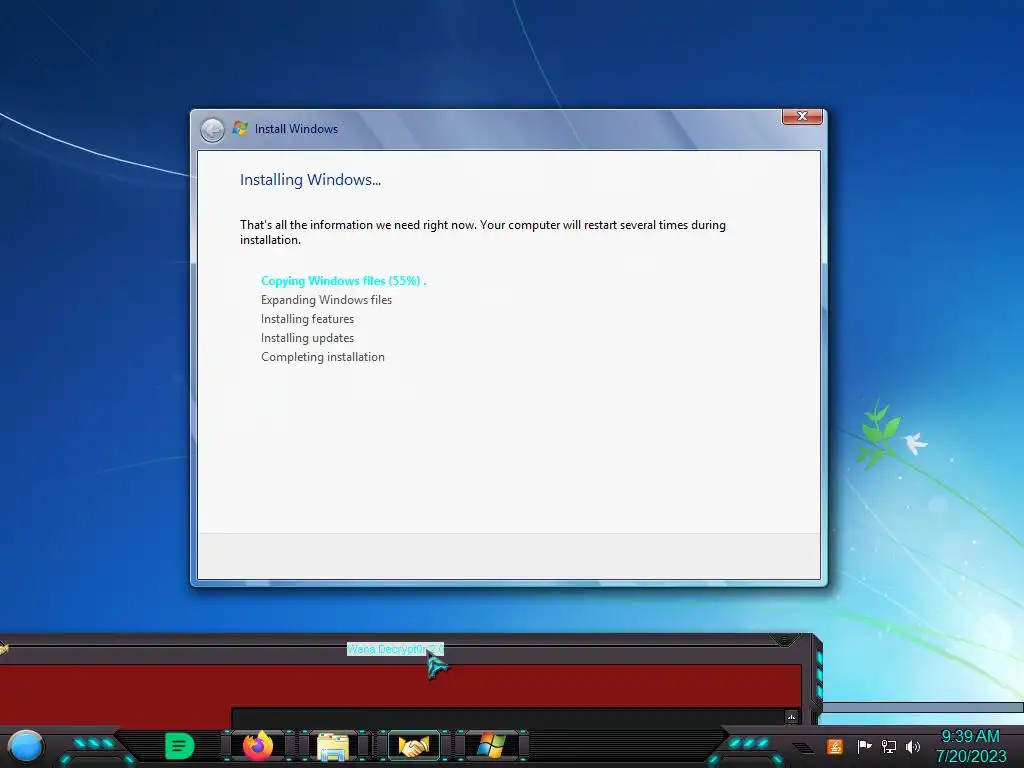Open Windows Explorer folder icon on taskbar
This screenshot has width=1024, height=768.
pyautogui.click(x=332, y=746)
